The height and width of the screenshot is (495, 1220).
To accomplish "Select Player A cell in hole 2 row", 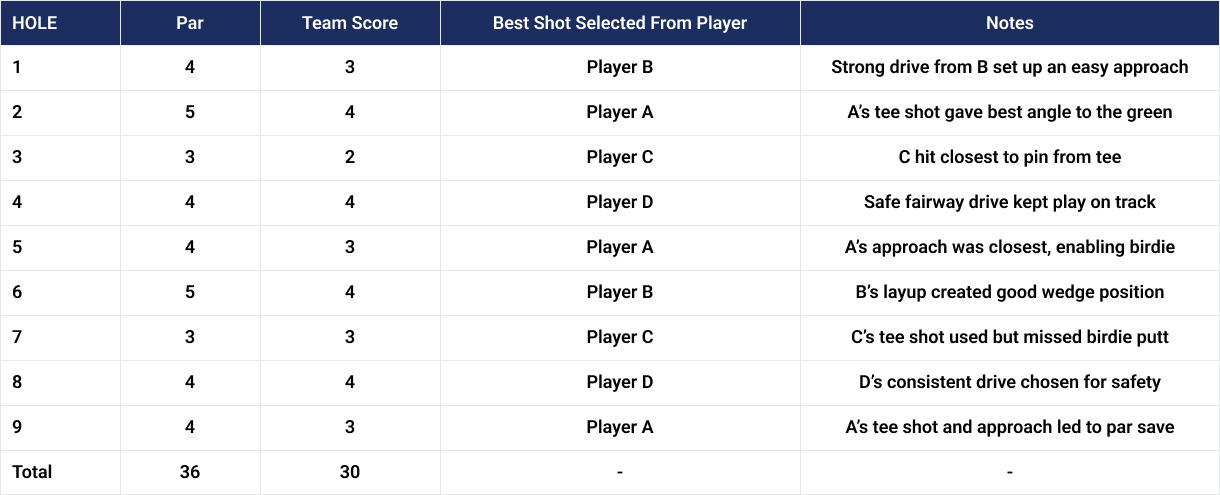I will pos(620,112).
